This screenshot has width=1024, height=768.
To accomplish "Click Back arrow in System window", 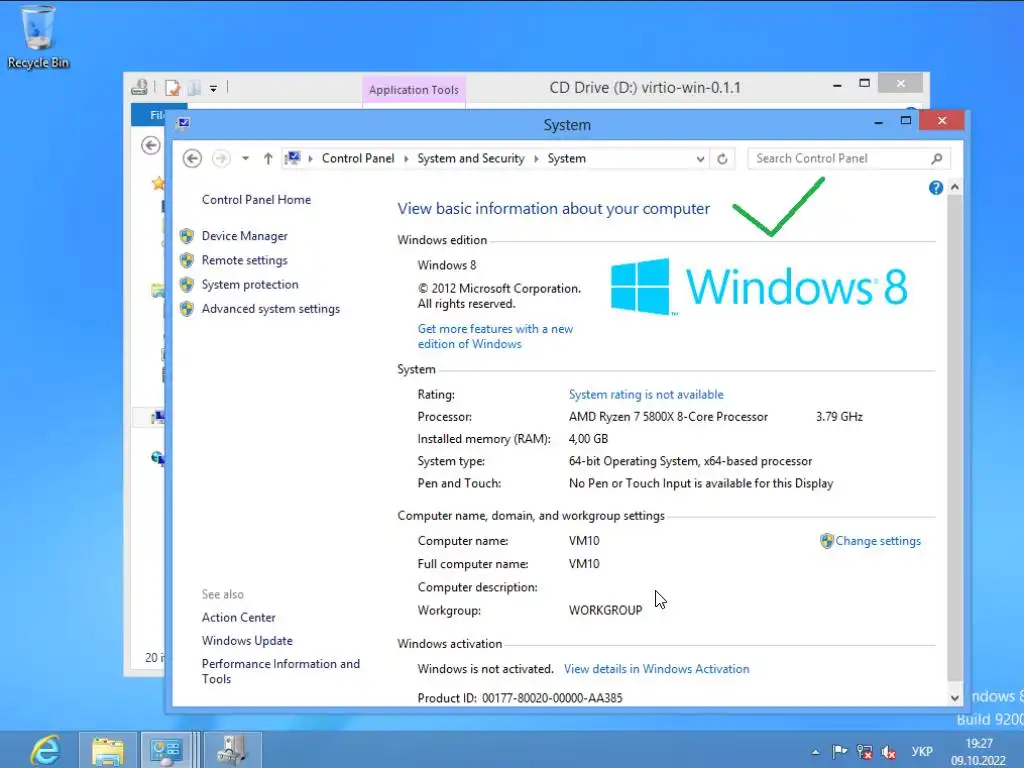I will 192,158.
